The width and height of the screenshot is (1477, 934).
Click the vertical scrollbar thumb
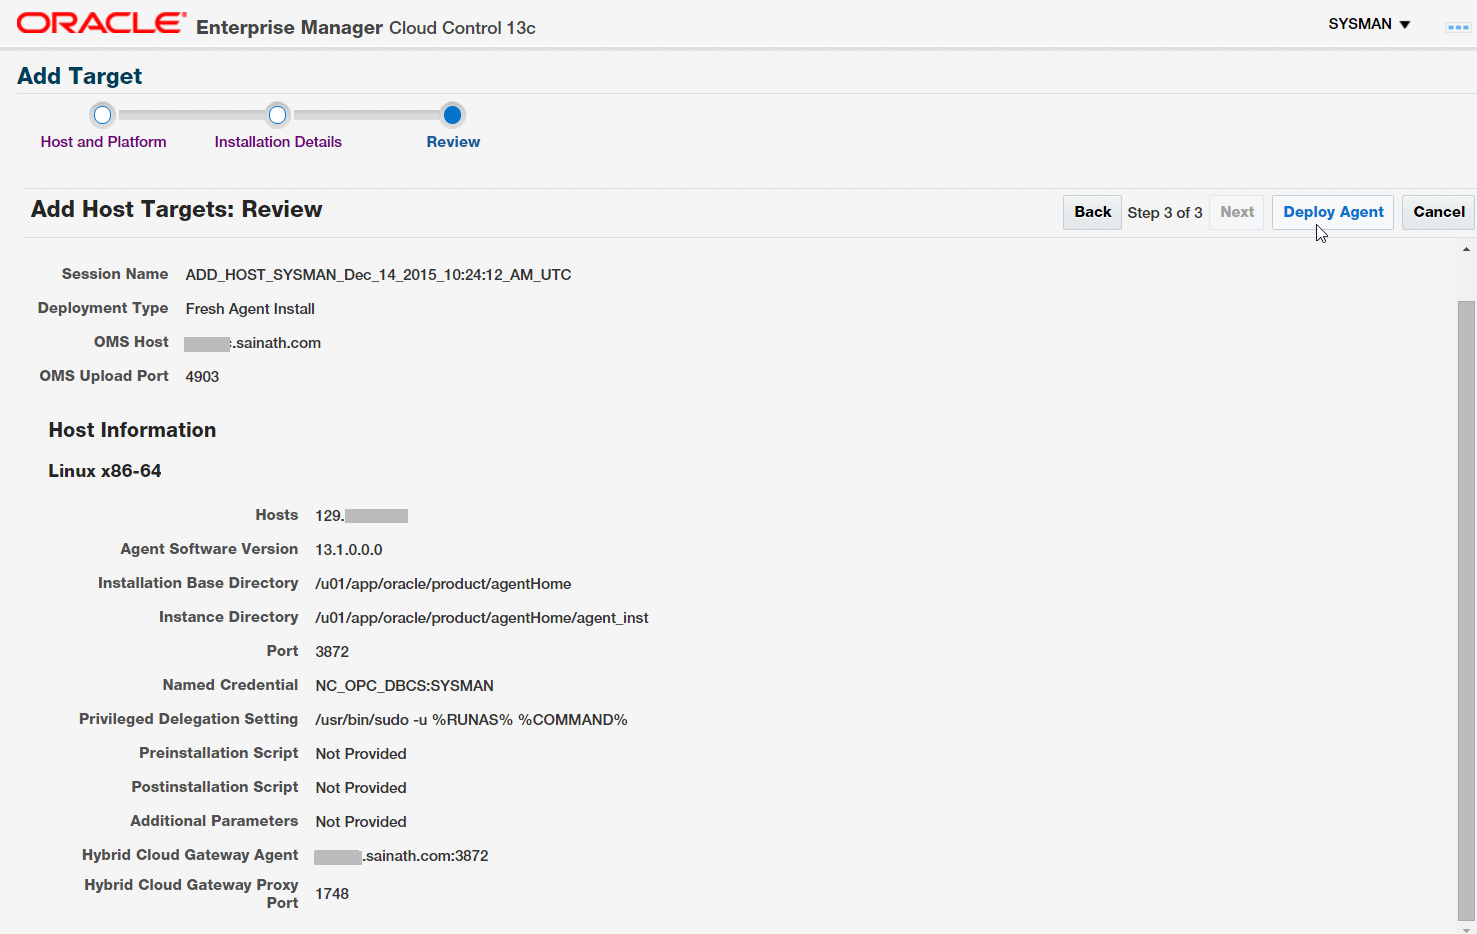(1466, 610)
